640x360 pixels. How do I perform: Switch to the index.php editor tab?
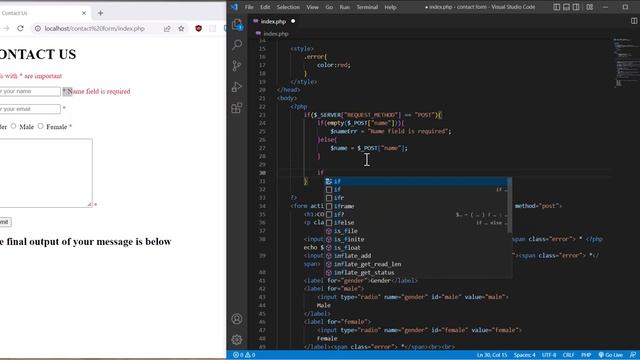tap(273, 21)
